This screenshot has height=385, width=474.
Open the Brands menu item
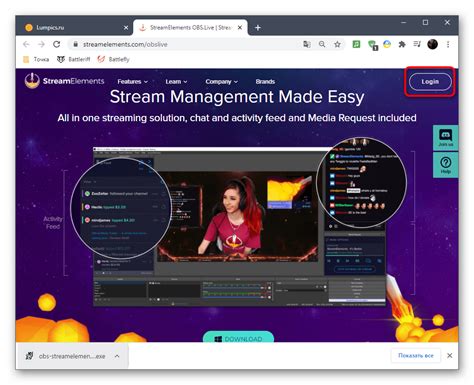click(265, 82)
